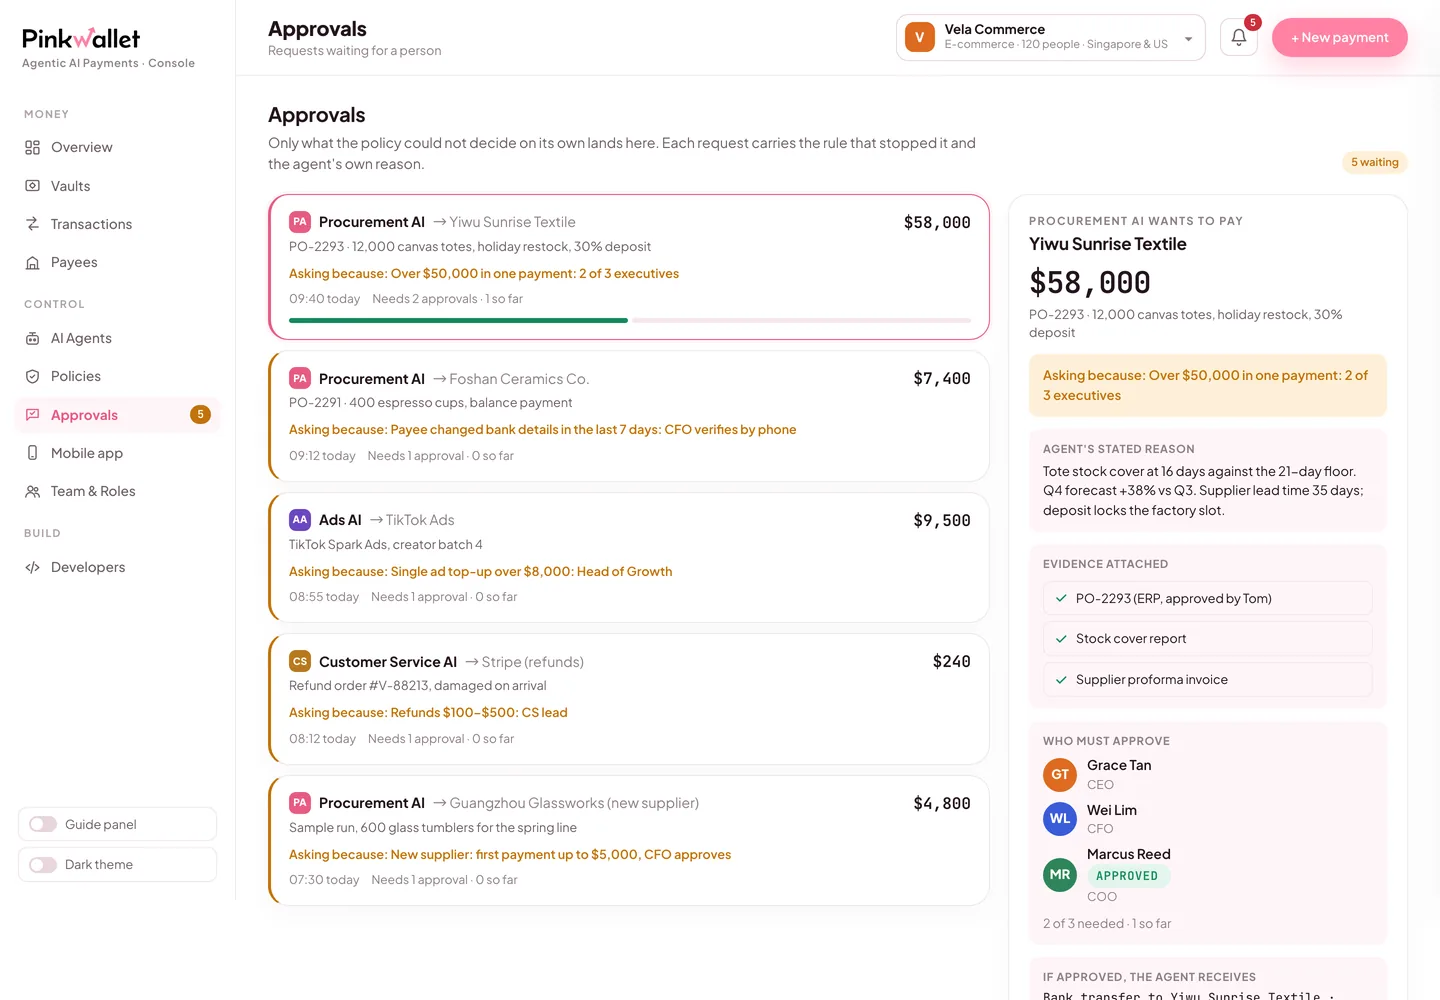Expand the Vela Commerce organization dropdown
Screen dimensions: 1440x1000
pos(1050,37)
